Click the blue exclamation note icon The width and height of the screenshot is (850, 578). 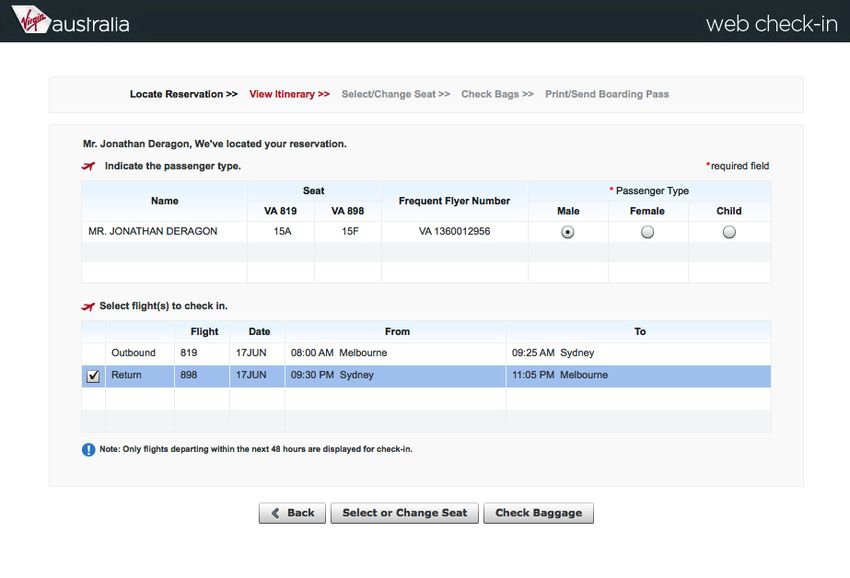[88, 449]
